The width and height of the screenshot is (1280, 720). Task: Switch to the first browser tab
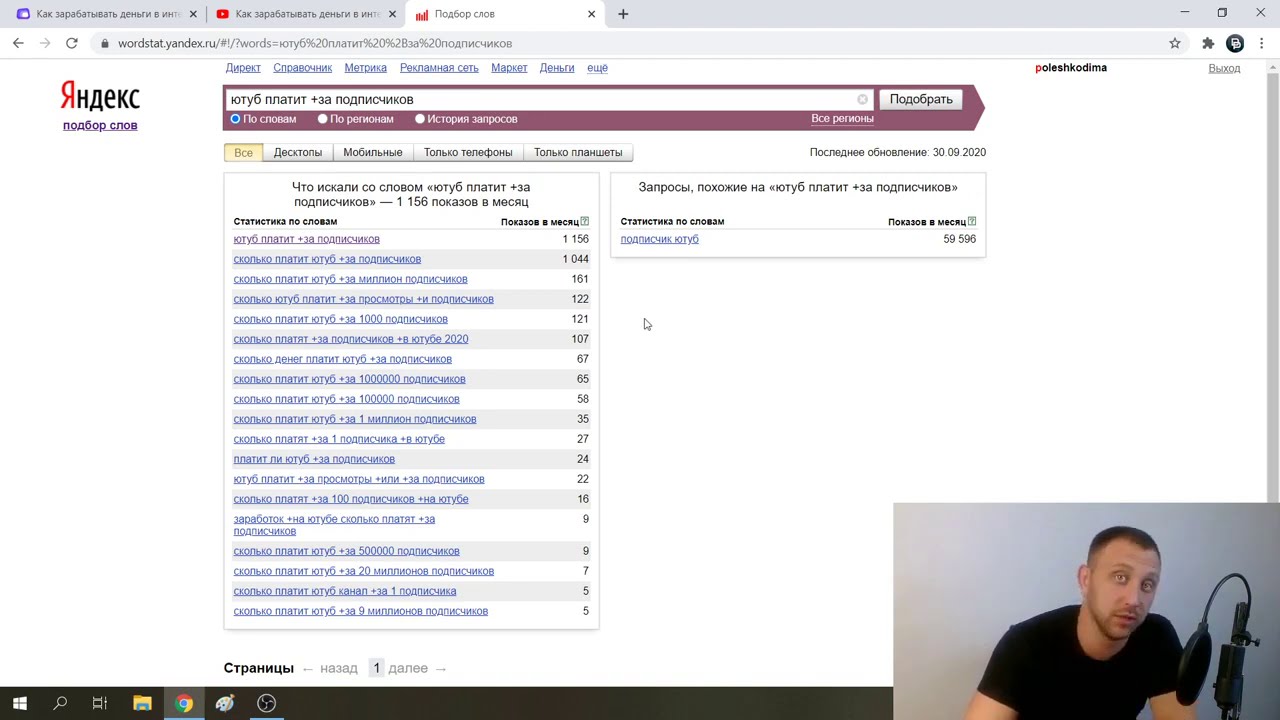click(107, 14)
